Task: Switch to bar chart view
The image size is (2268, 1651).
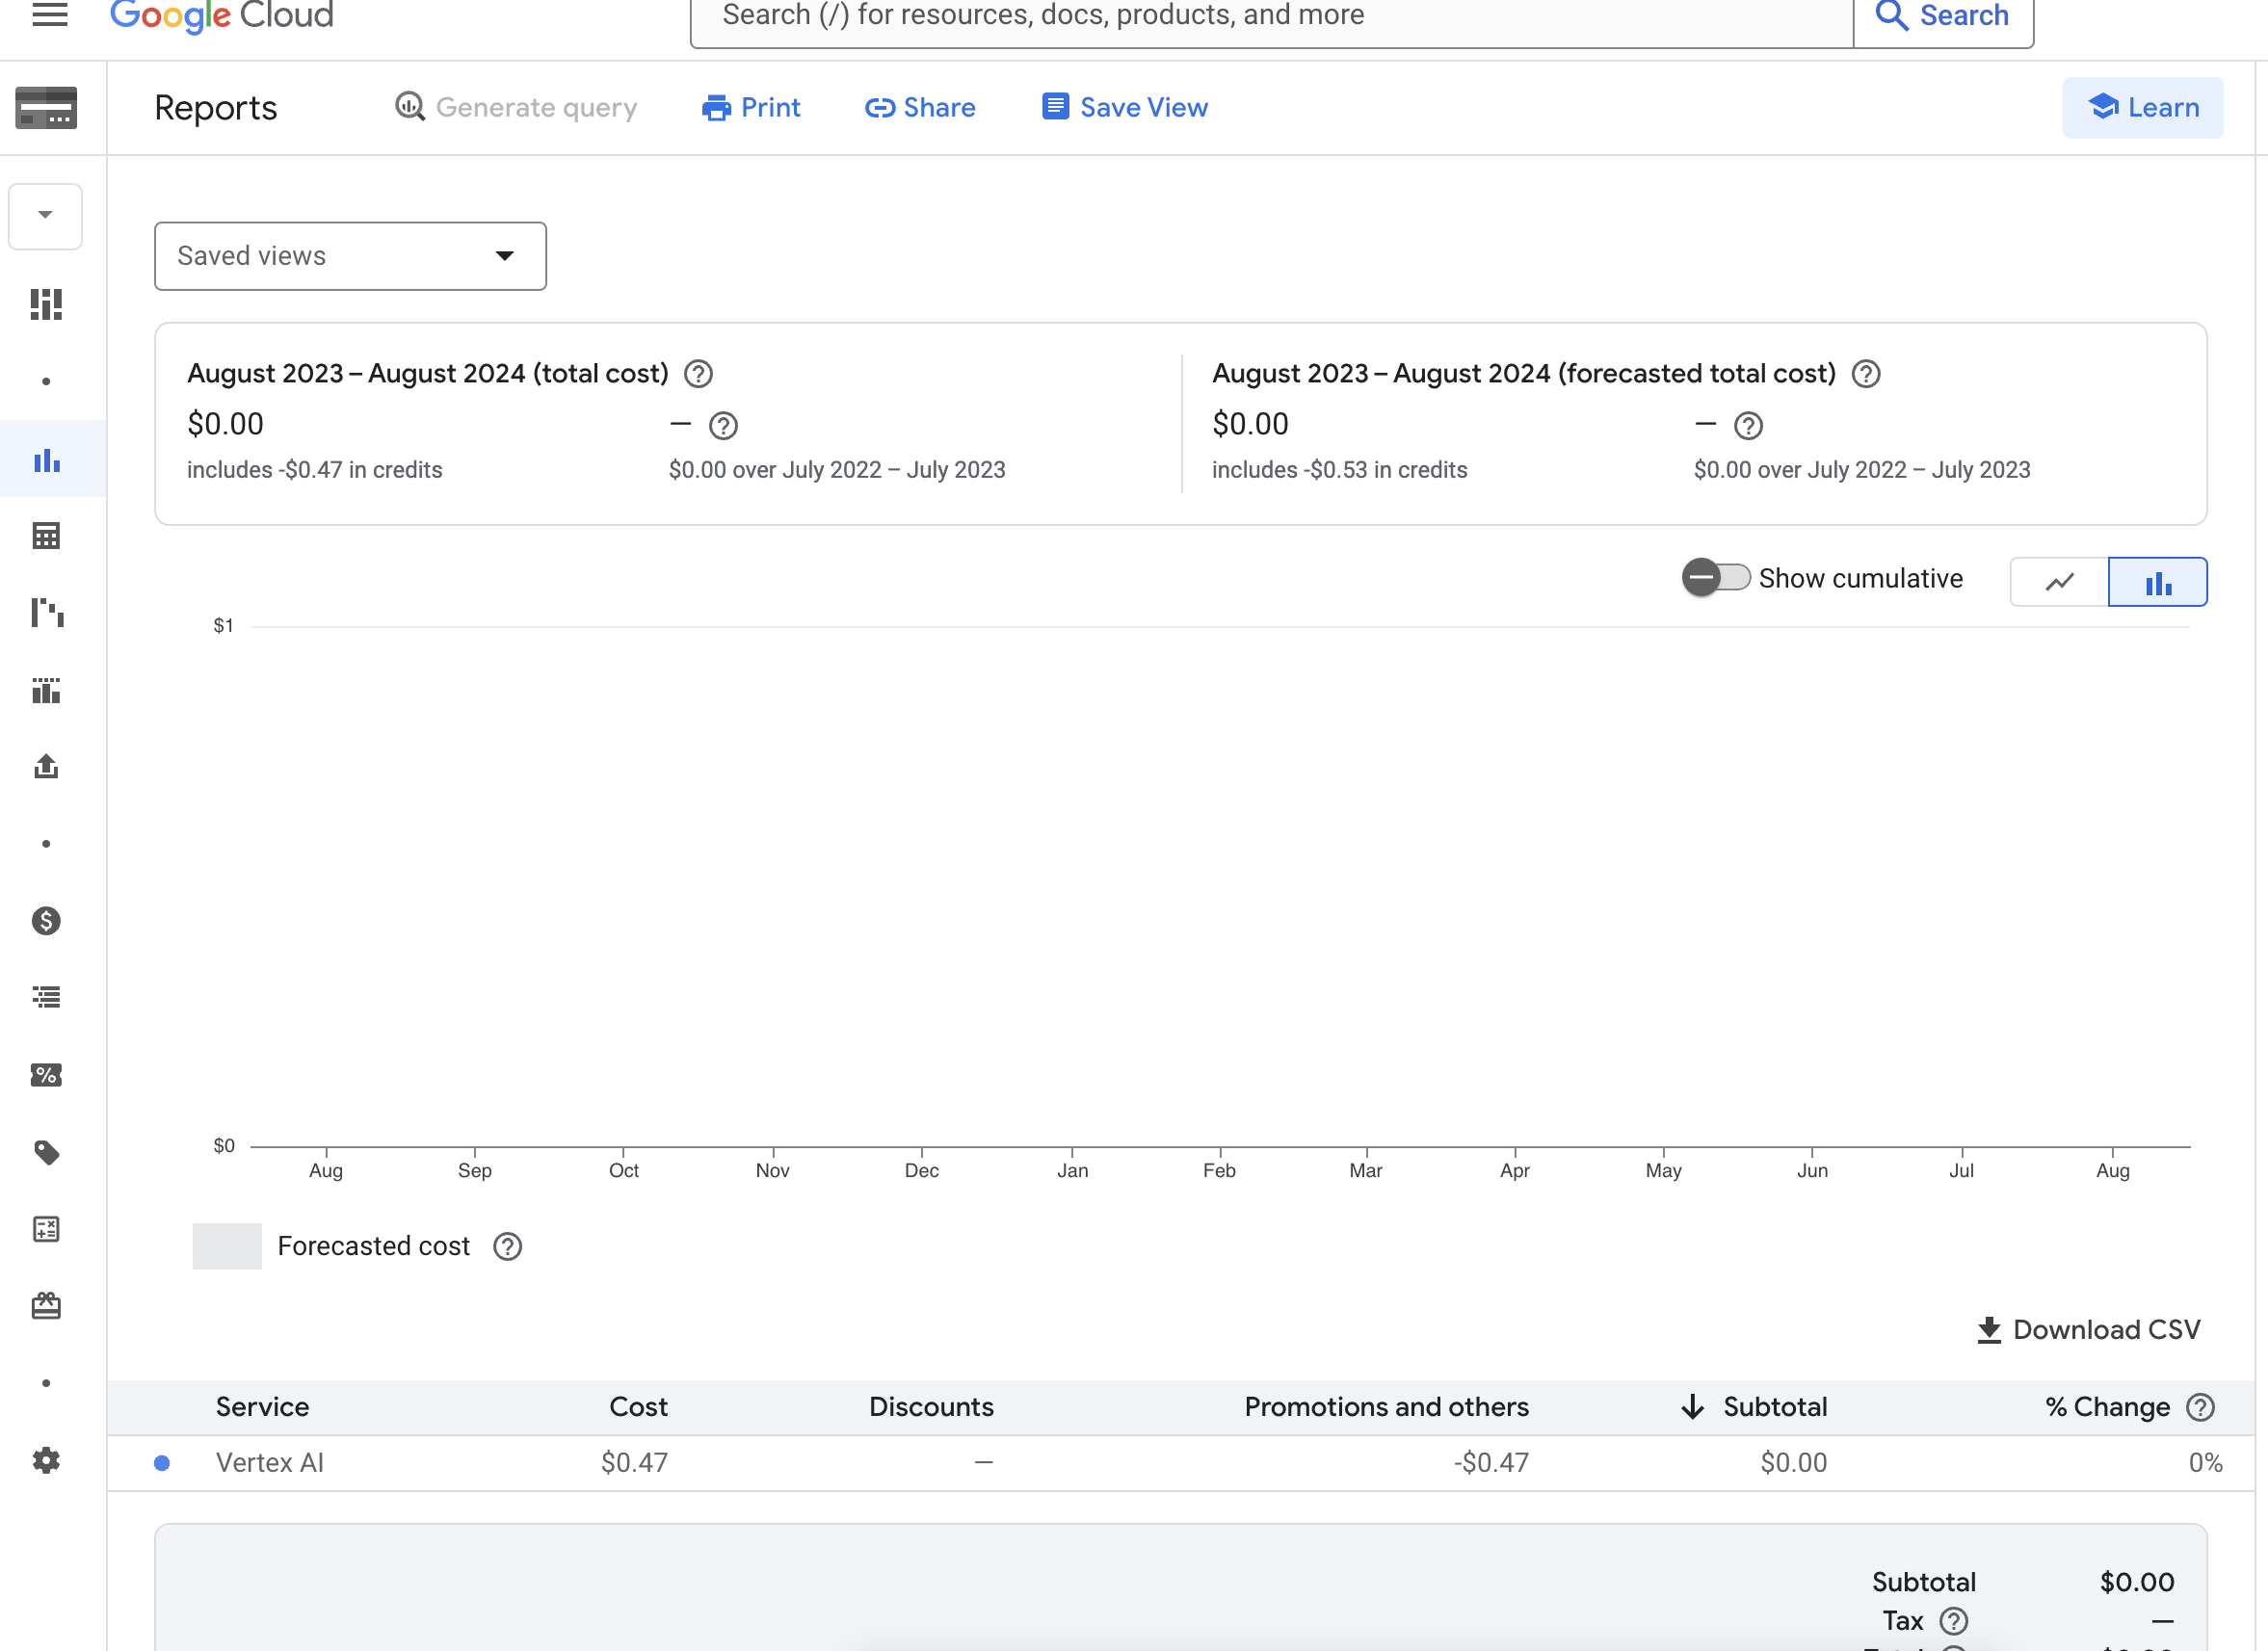Action: [x=2157, y=582]
